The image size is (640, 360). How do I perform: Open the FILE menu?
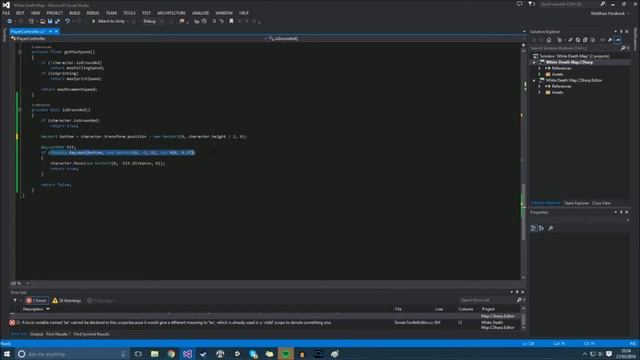[6, 13]
